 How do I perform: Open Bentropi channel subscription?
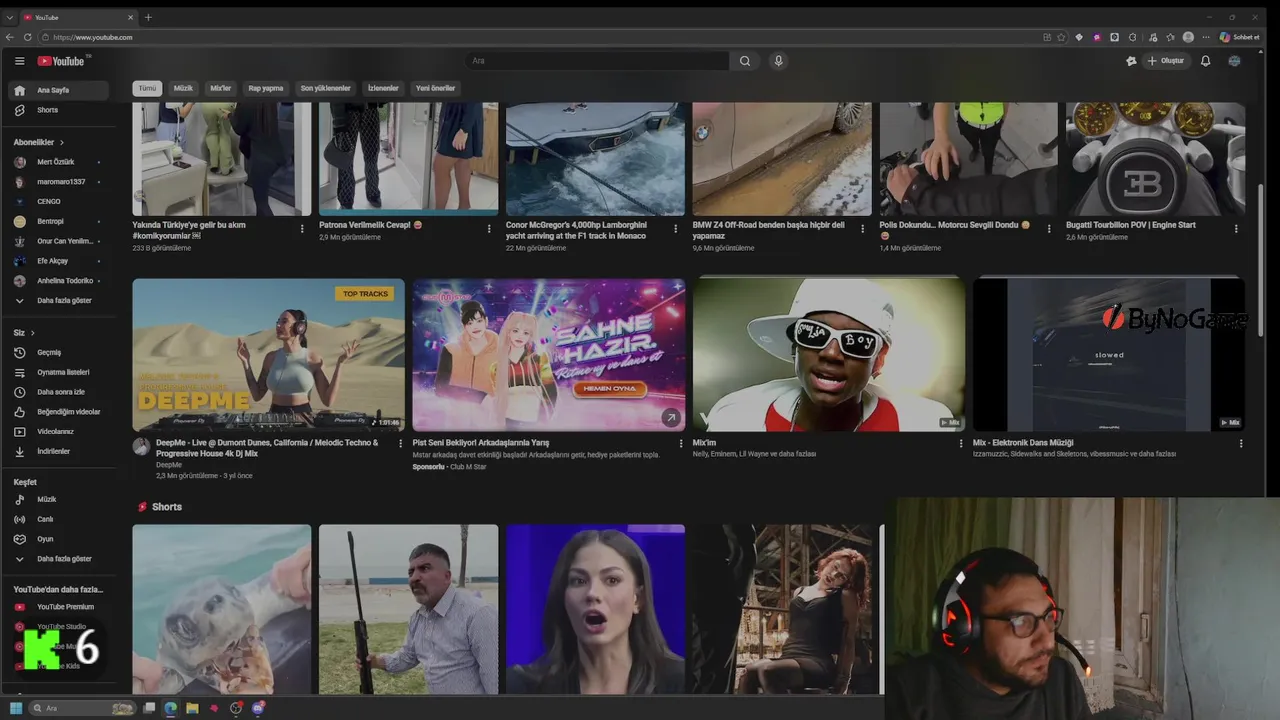[x=60, y=221]
